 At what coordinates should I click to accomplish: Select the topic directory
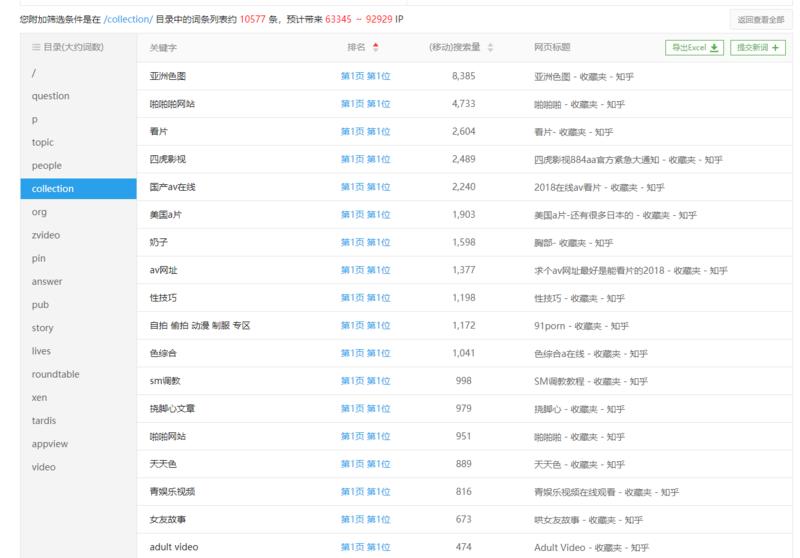tap(42, 142)
